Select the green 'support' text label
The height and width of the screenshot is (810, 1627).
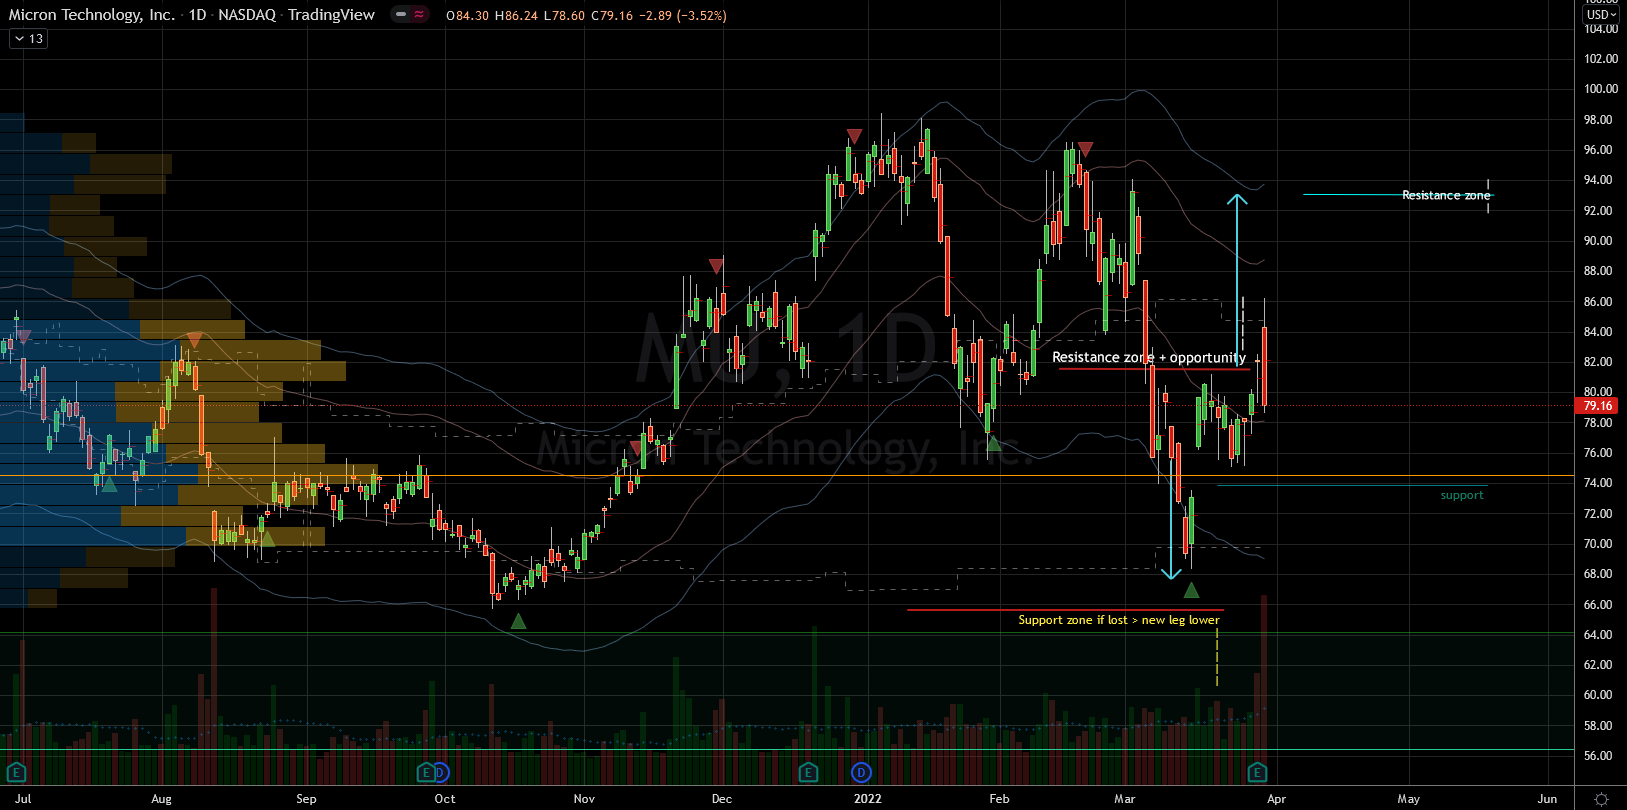[1462, 495]
